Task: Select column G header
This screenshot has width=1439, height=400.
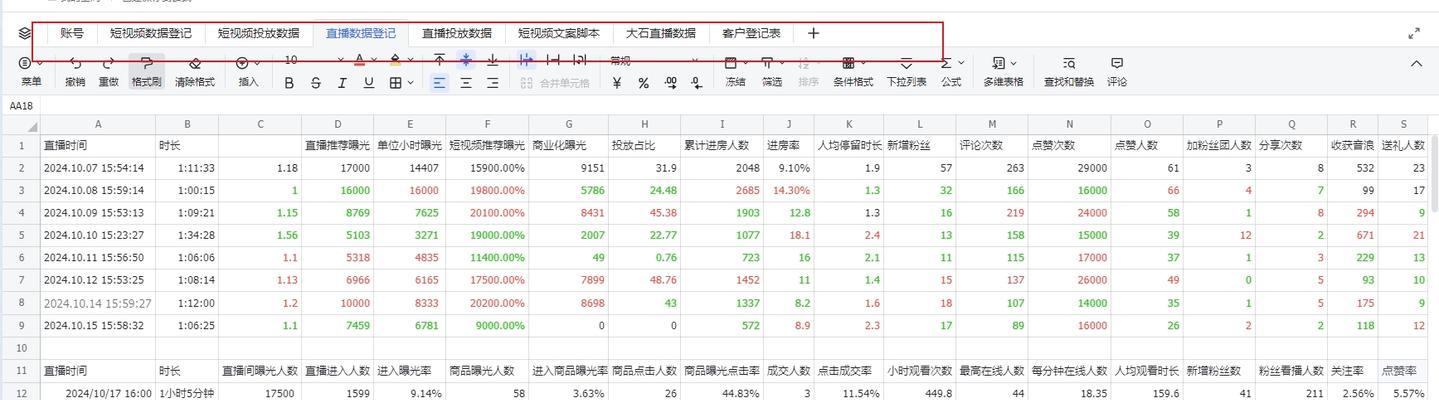Action: coord(569,125)
